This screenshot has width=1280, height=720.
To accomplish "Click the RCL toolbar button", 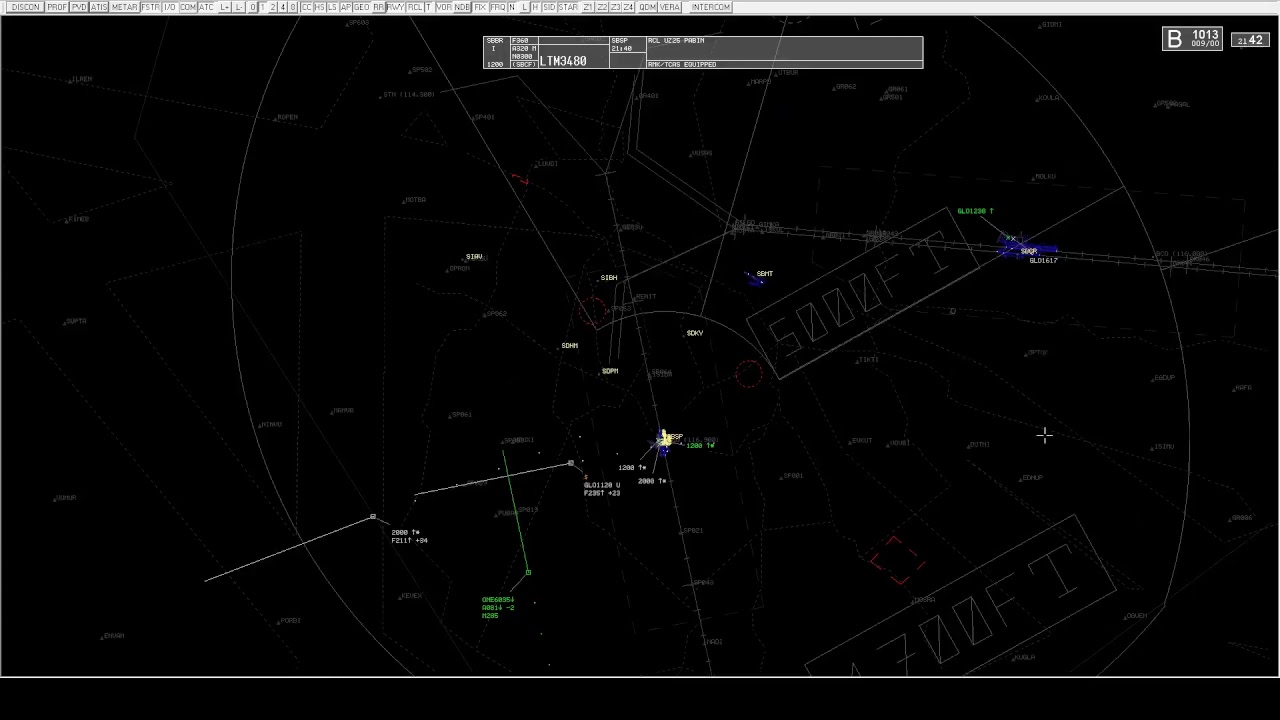I will 415,7.
